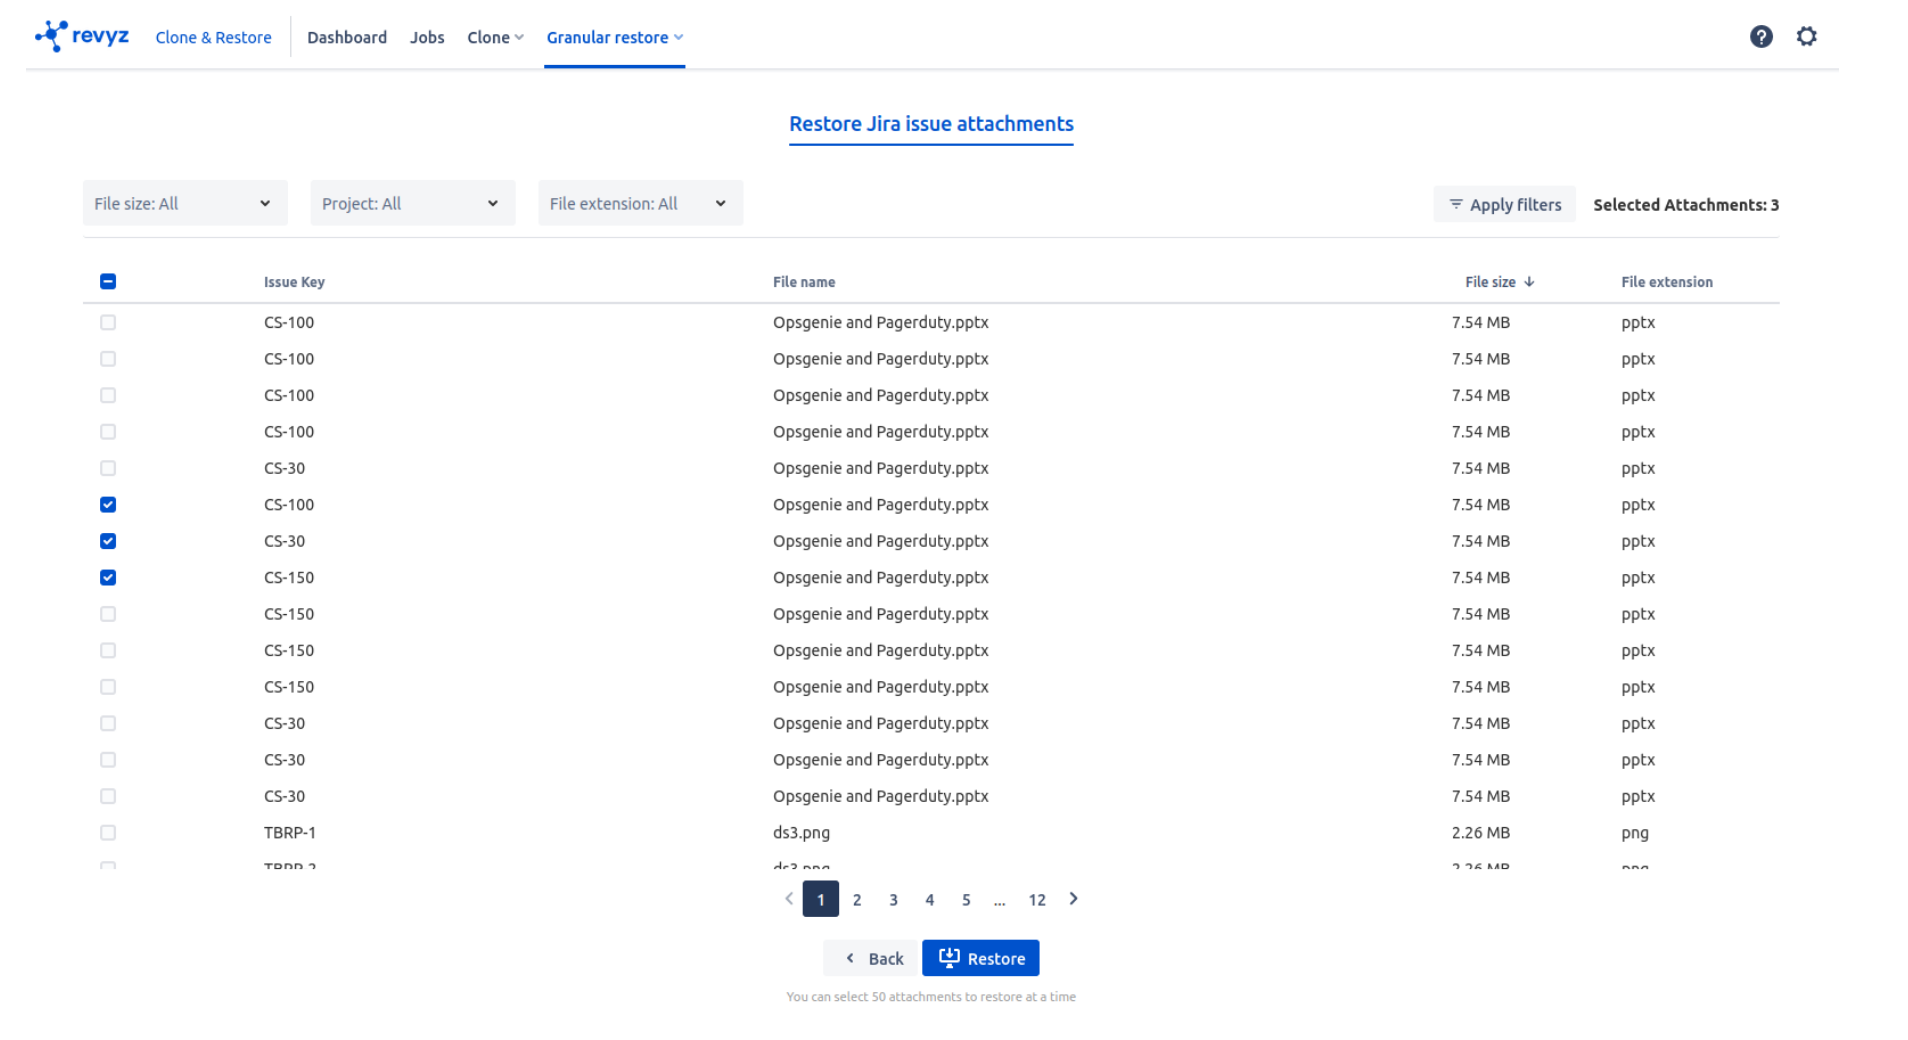Jump to page 12 in pagination
Viewport: 1908px width, 1040px height.
coord(1036,900)
